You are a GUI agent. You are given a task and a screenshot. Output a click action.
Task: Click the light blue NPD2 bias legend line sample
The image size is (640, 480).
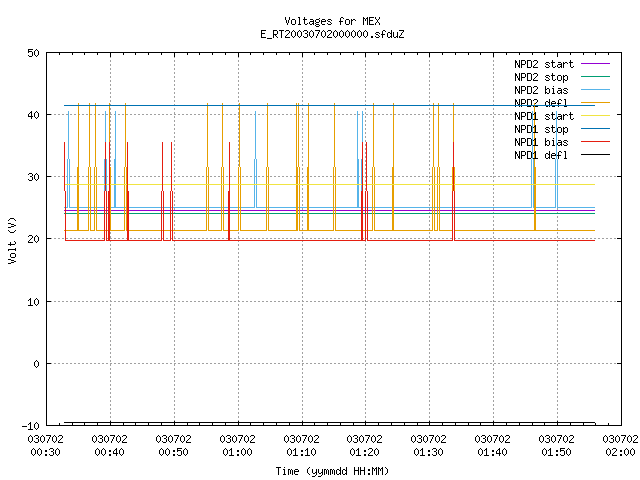pos(596,90)
